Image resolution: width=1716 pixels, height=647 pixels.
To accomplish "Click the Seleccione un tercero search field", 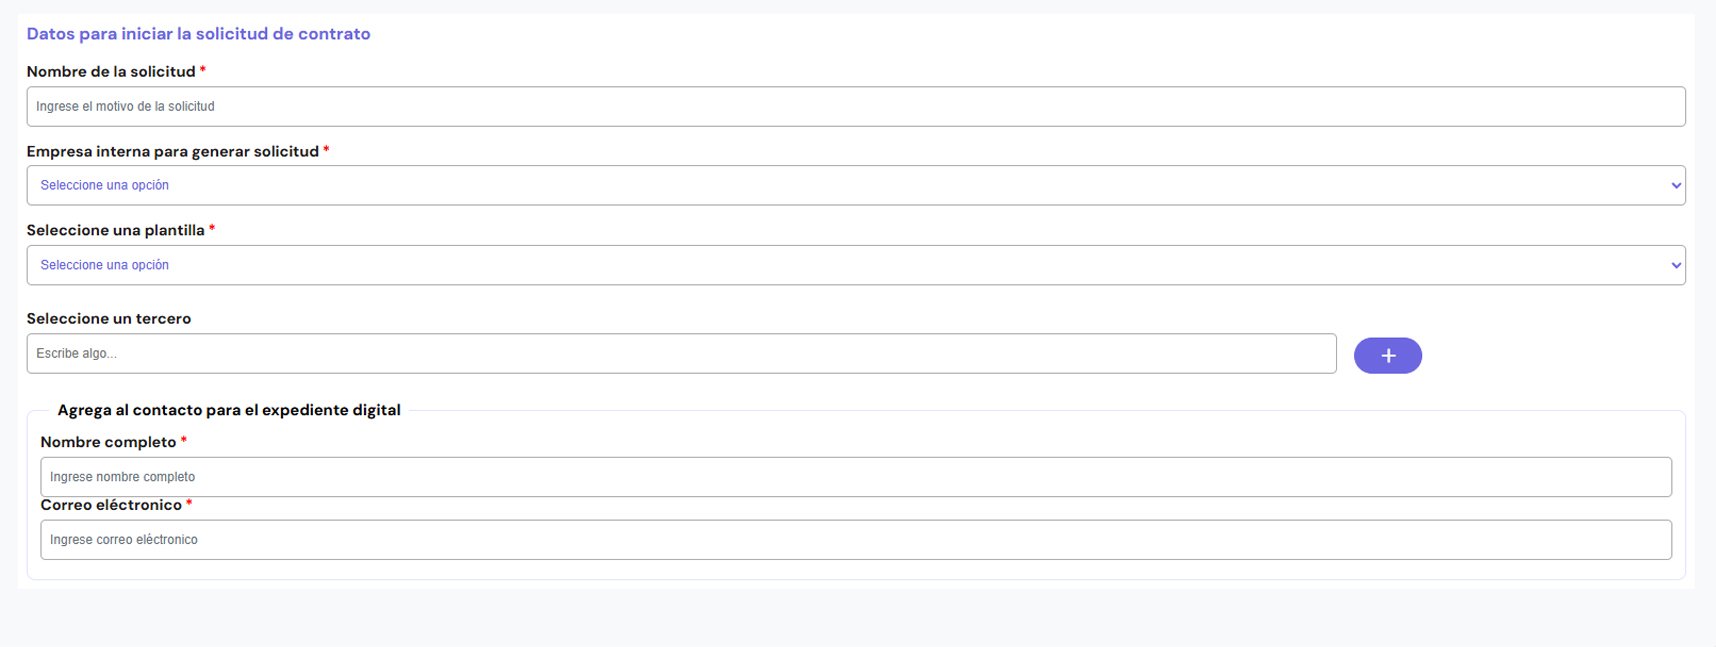I will [680, 354].
